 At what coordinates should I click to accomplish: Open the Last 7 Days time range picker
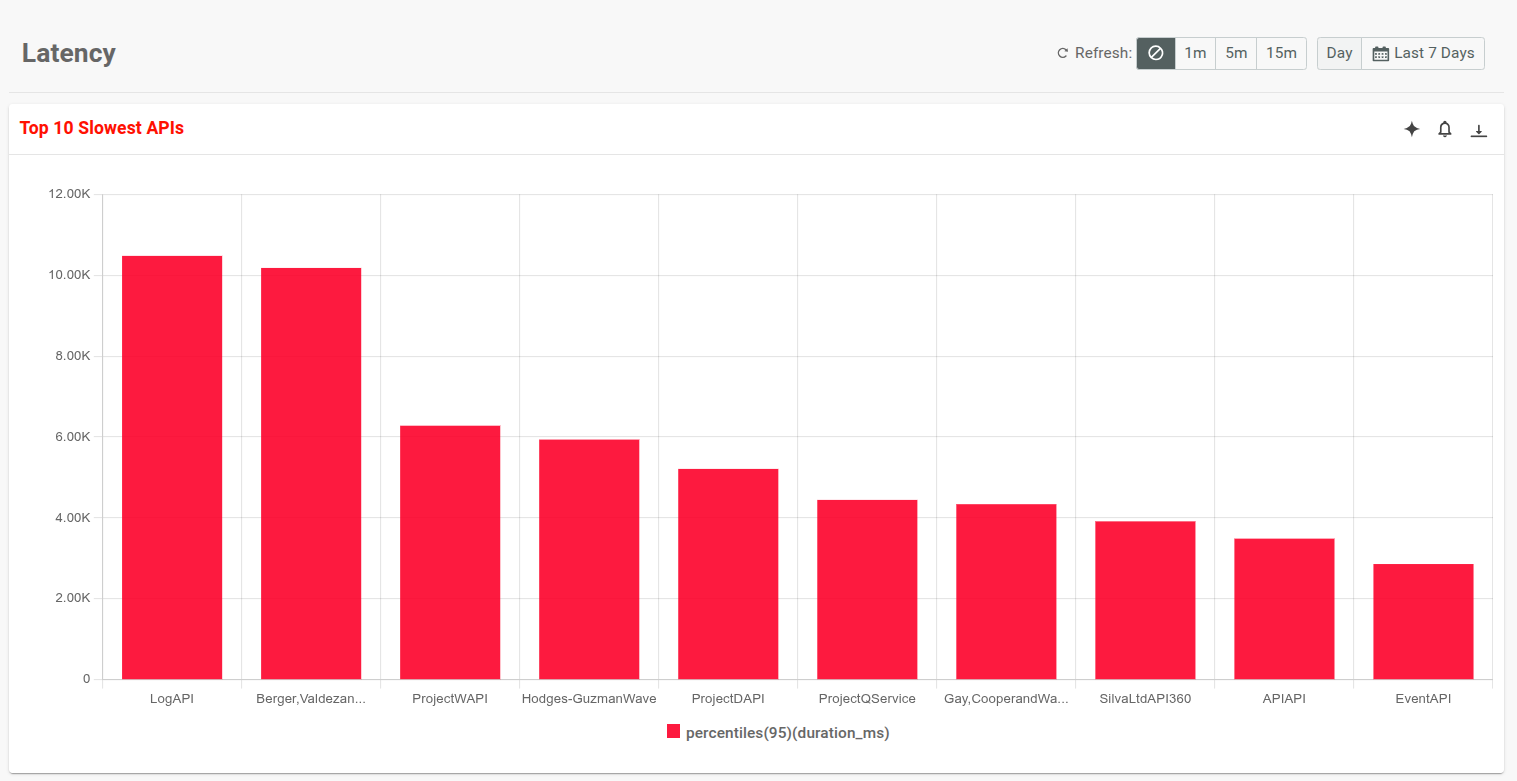tap(1423, 53)
